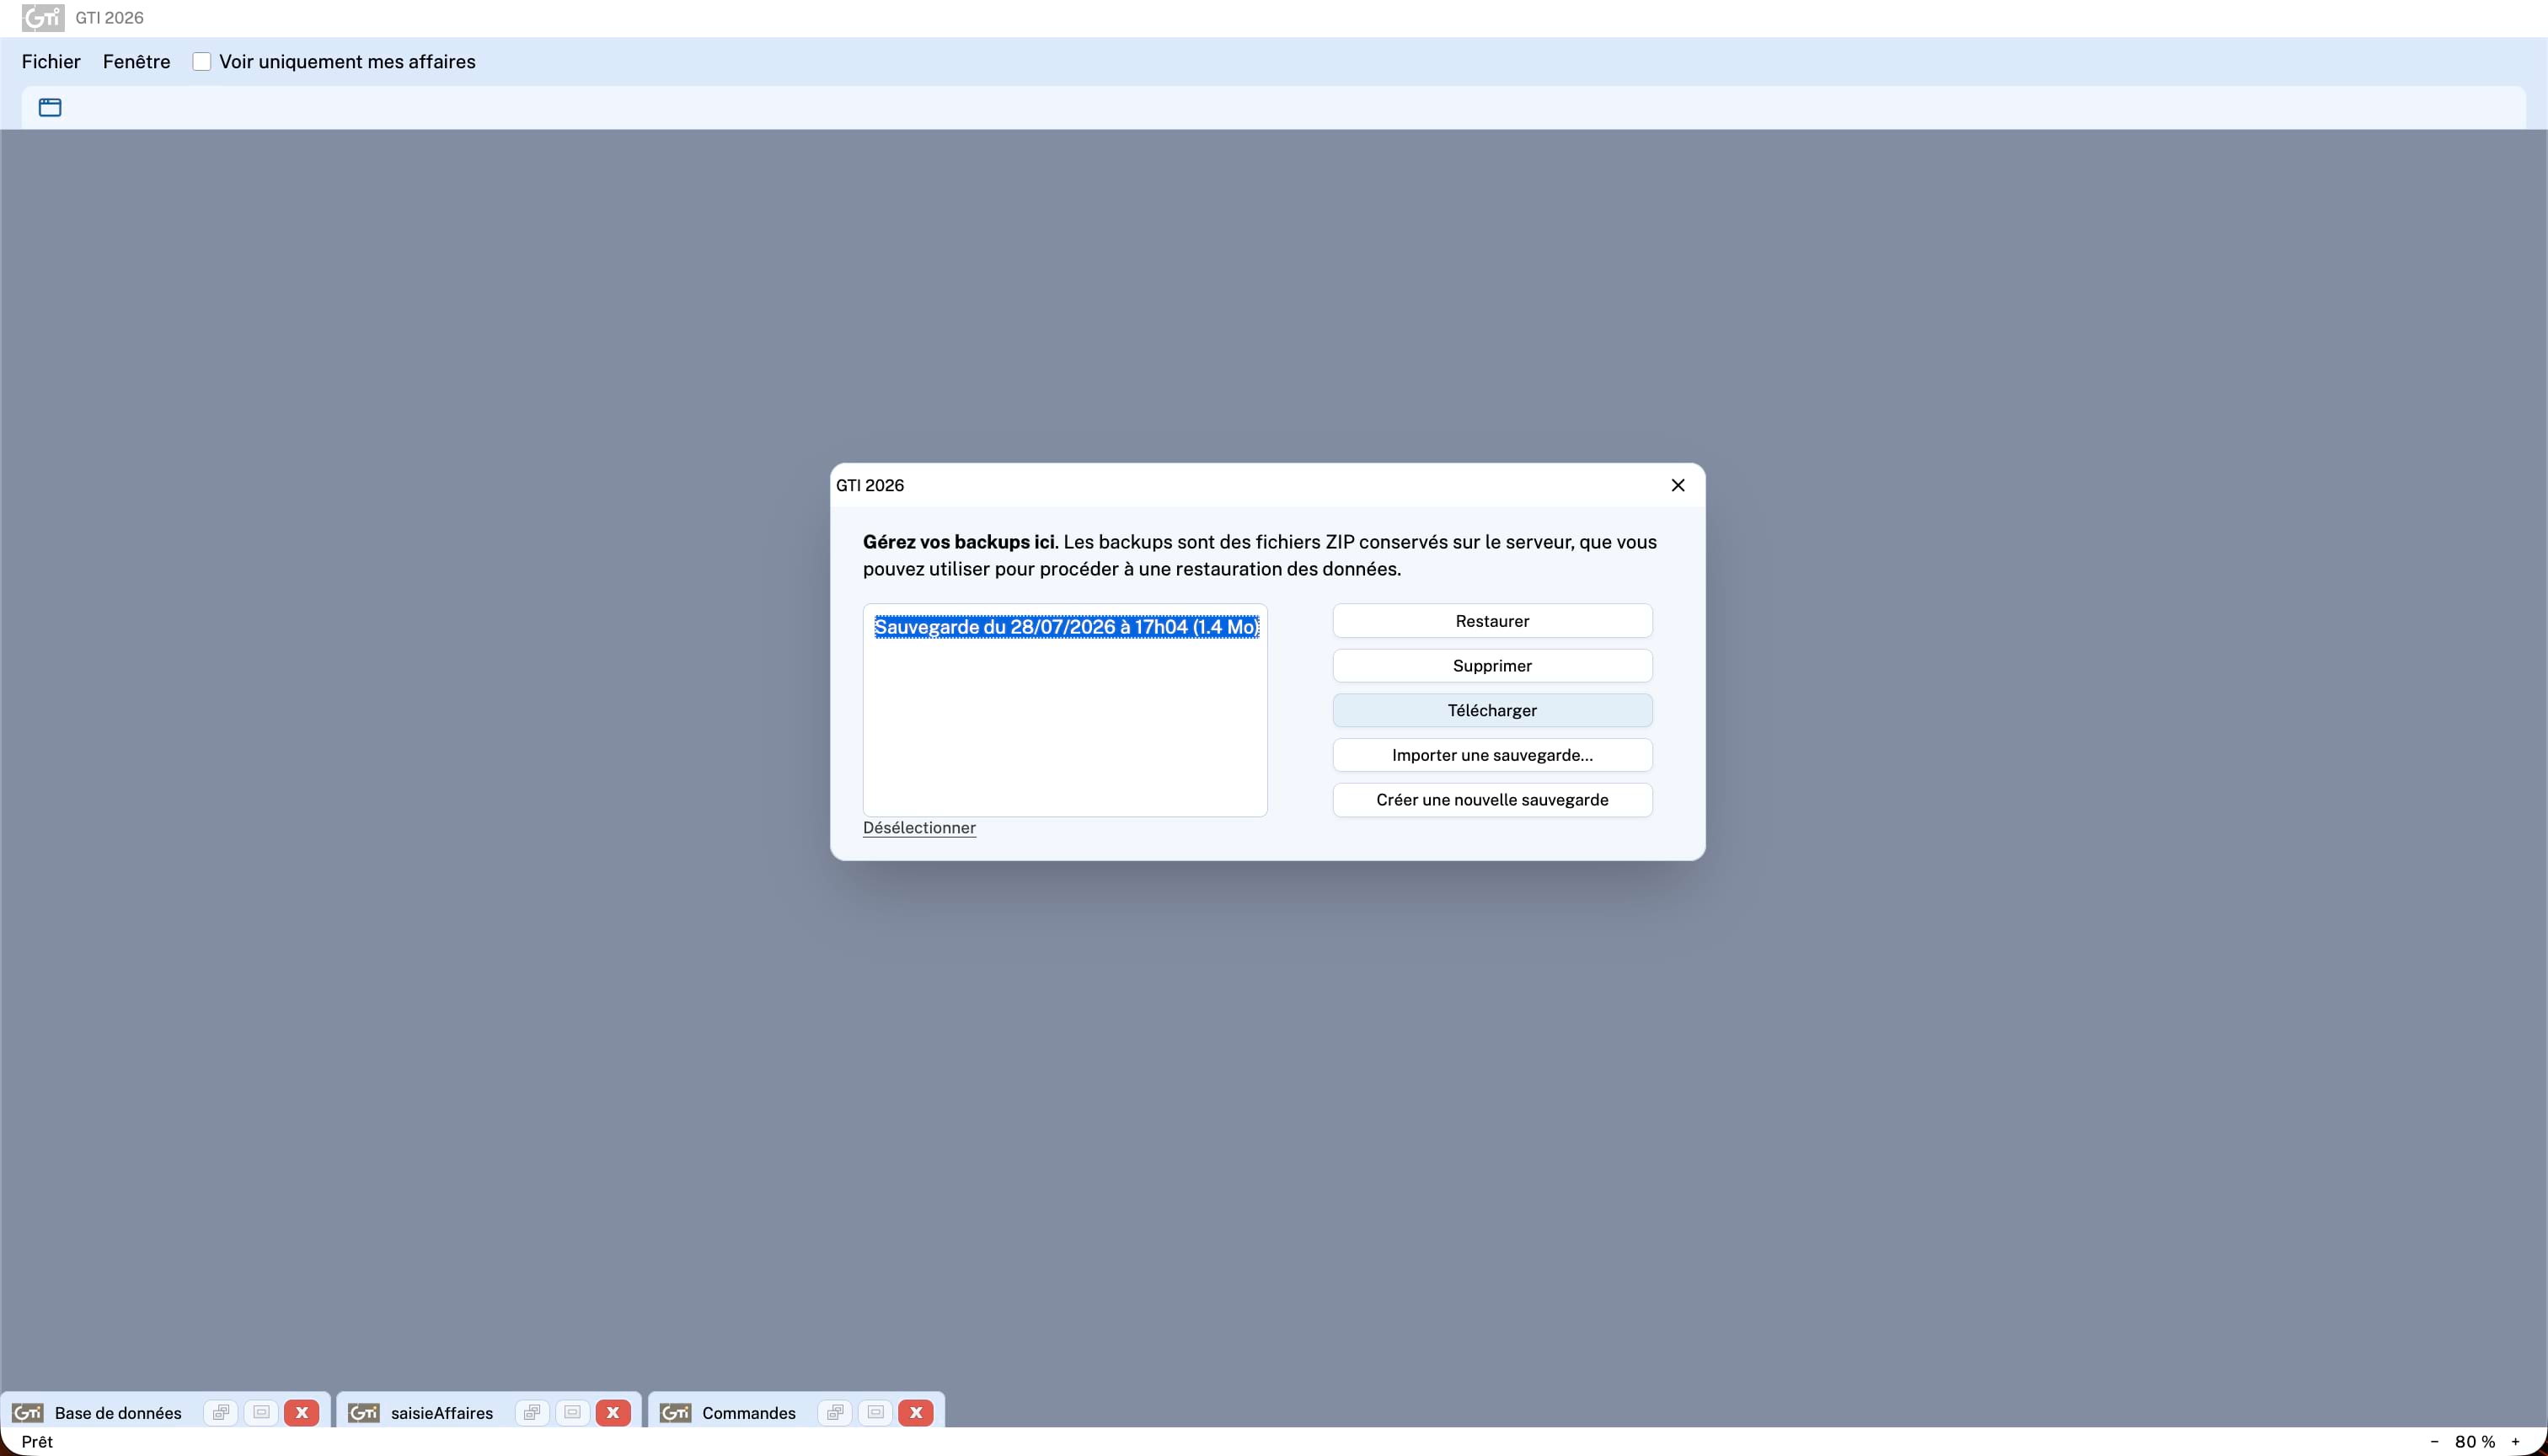Click Créer une nouvelle sauvegarde
The height and width of the screenshot is (1456, 2548).
point(1492,800)
